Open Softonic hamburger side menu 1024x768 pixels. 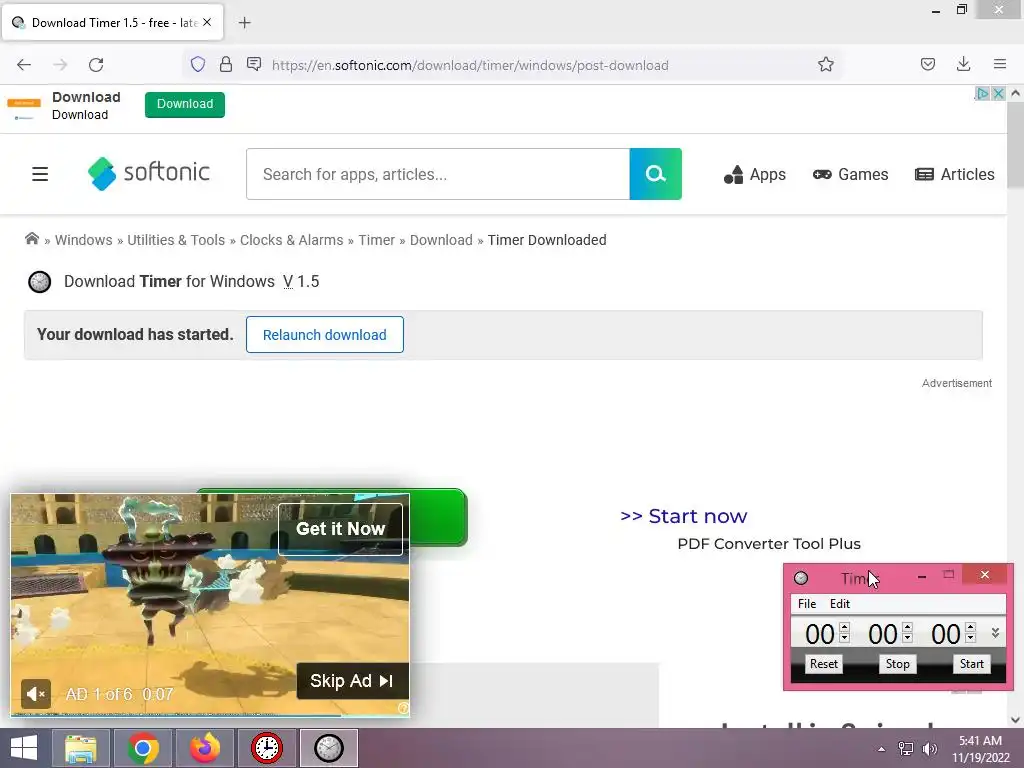tap(40, 174)
